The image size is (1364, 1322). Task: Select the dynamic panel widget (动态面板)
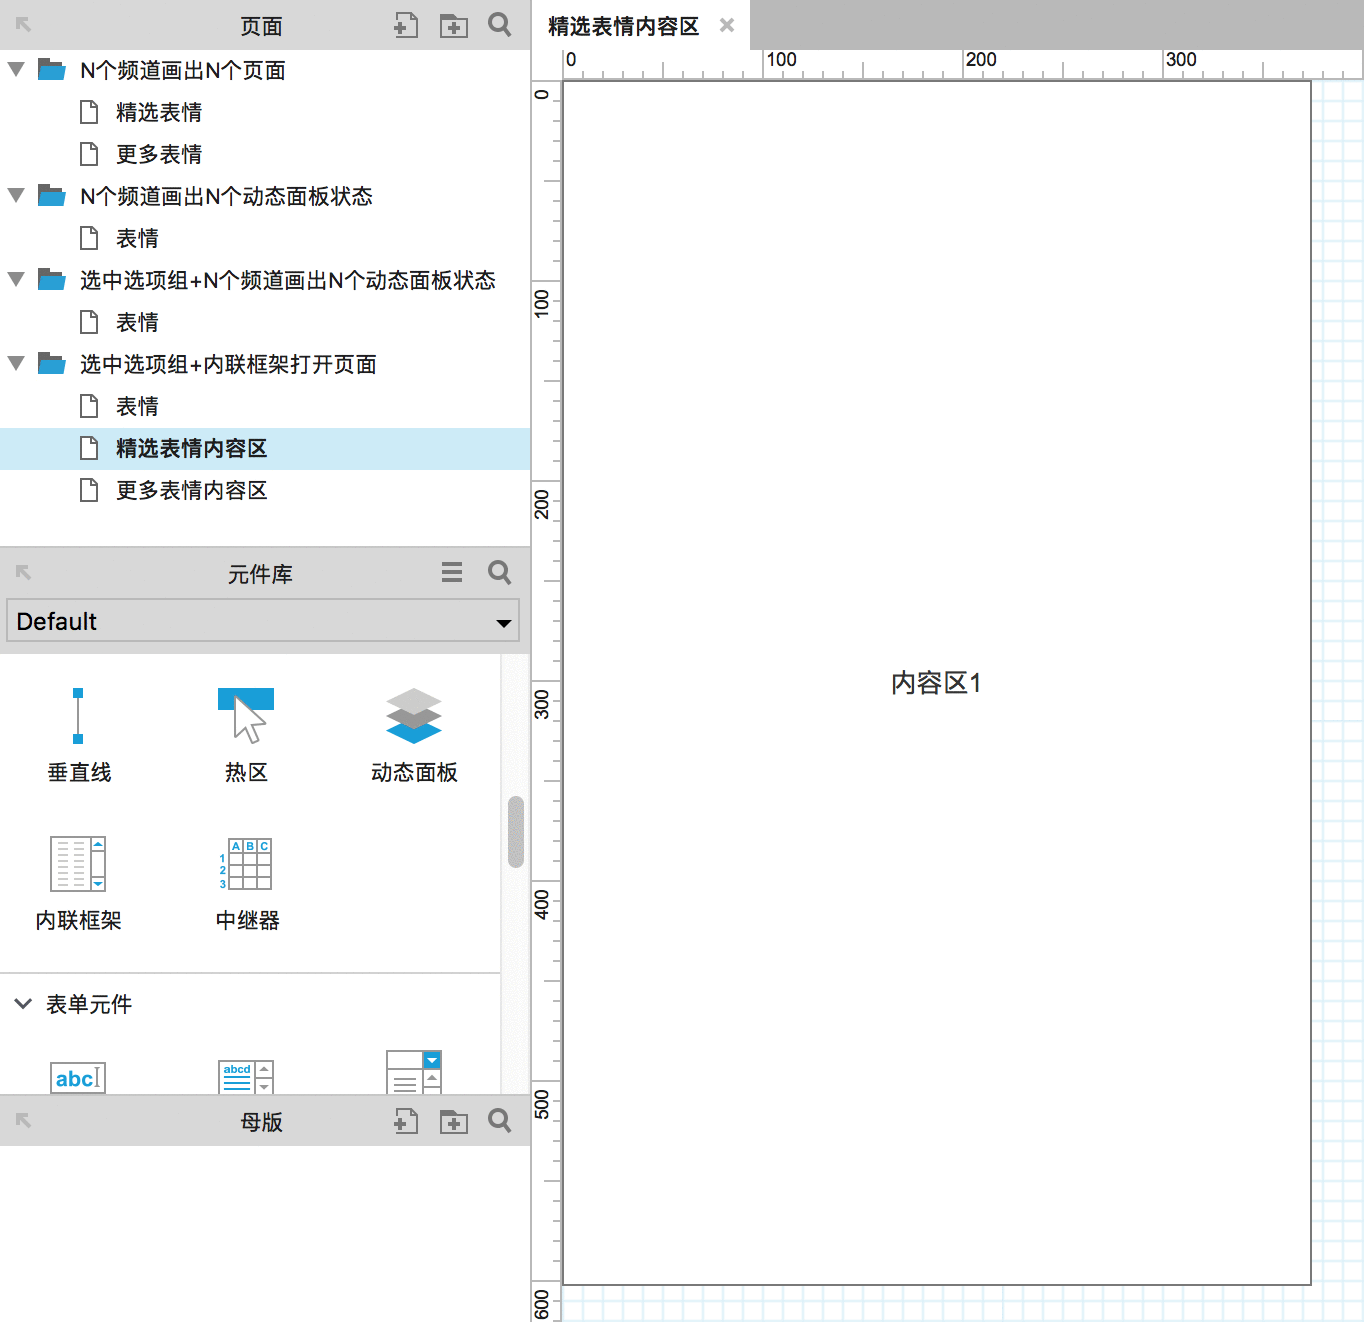(414, 735)
